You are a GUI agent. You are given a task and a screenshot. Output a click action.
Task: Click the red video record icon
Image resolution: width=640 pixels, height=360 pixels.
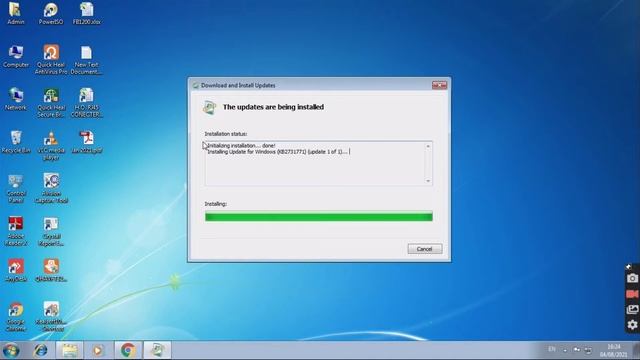click(x=632, y=294)
